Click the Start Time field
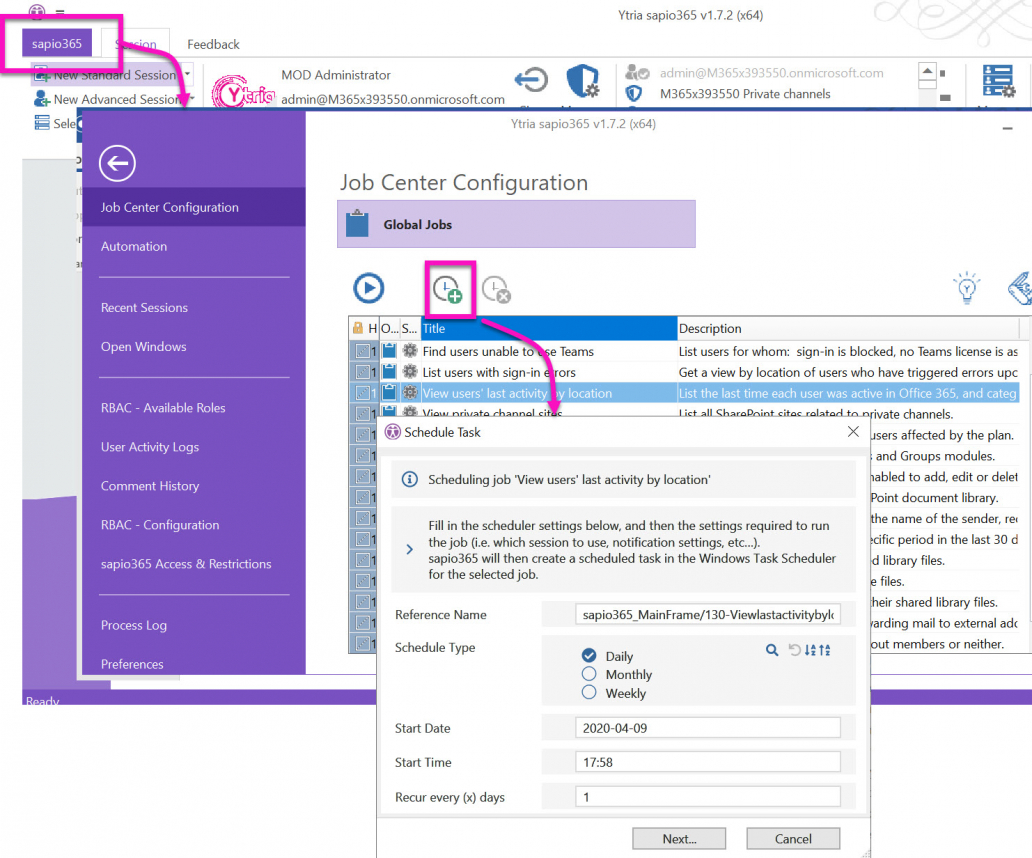This screenshot has height=858, width=1032. coord(708,762)
